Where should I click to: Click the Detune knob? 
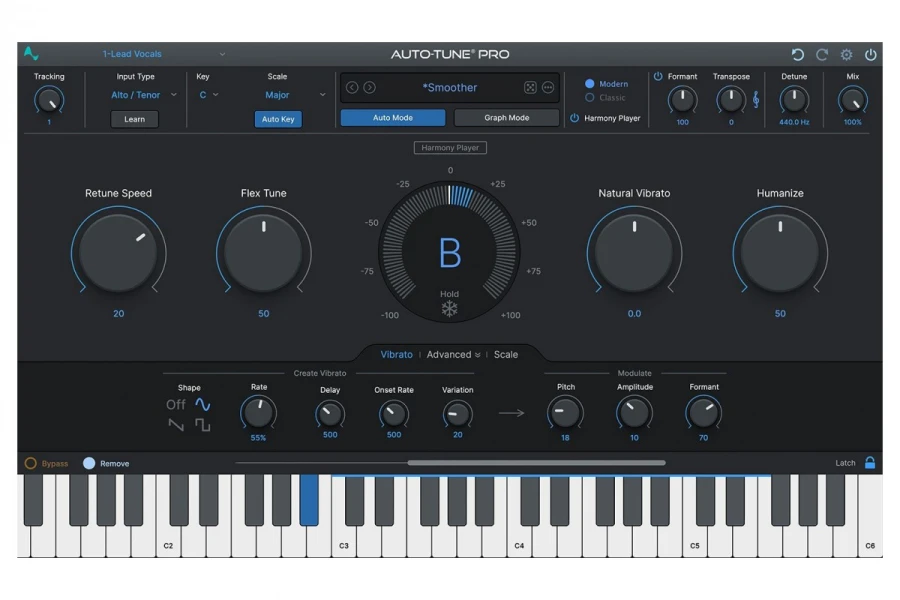(794, 100)
